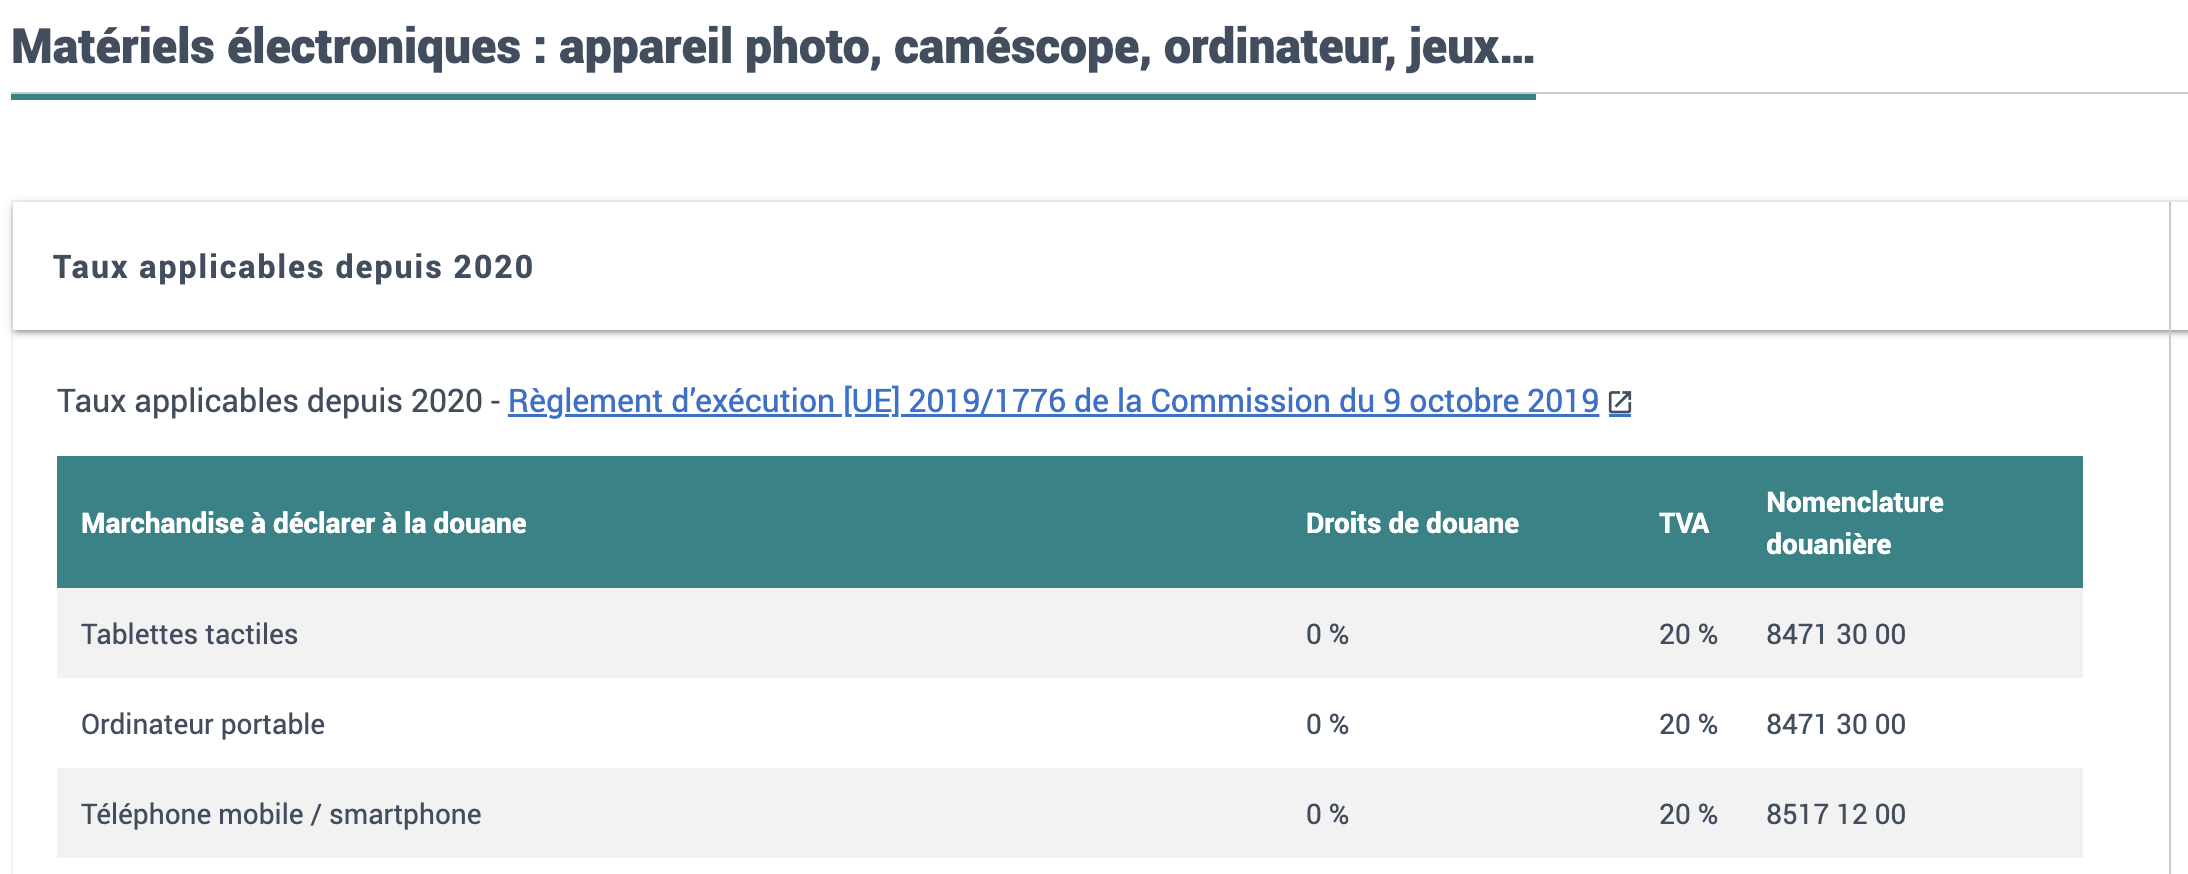2188x874 pixels.
Task: Click the 20 % TVA cell for Ordinateur portable
Action: pyautogui.click(x=1688, y=724)
